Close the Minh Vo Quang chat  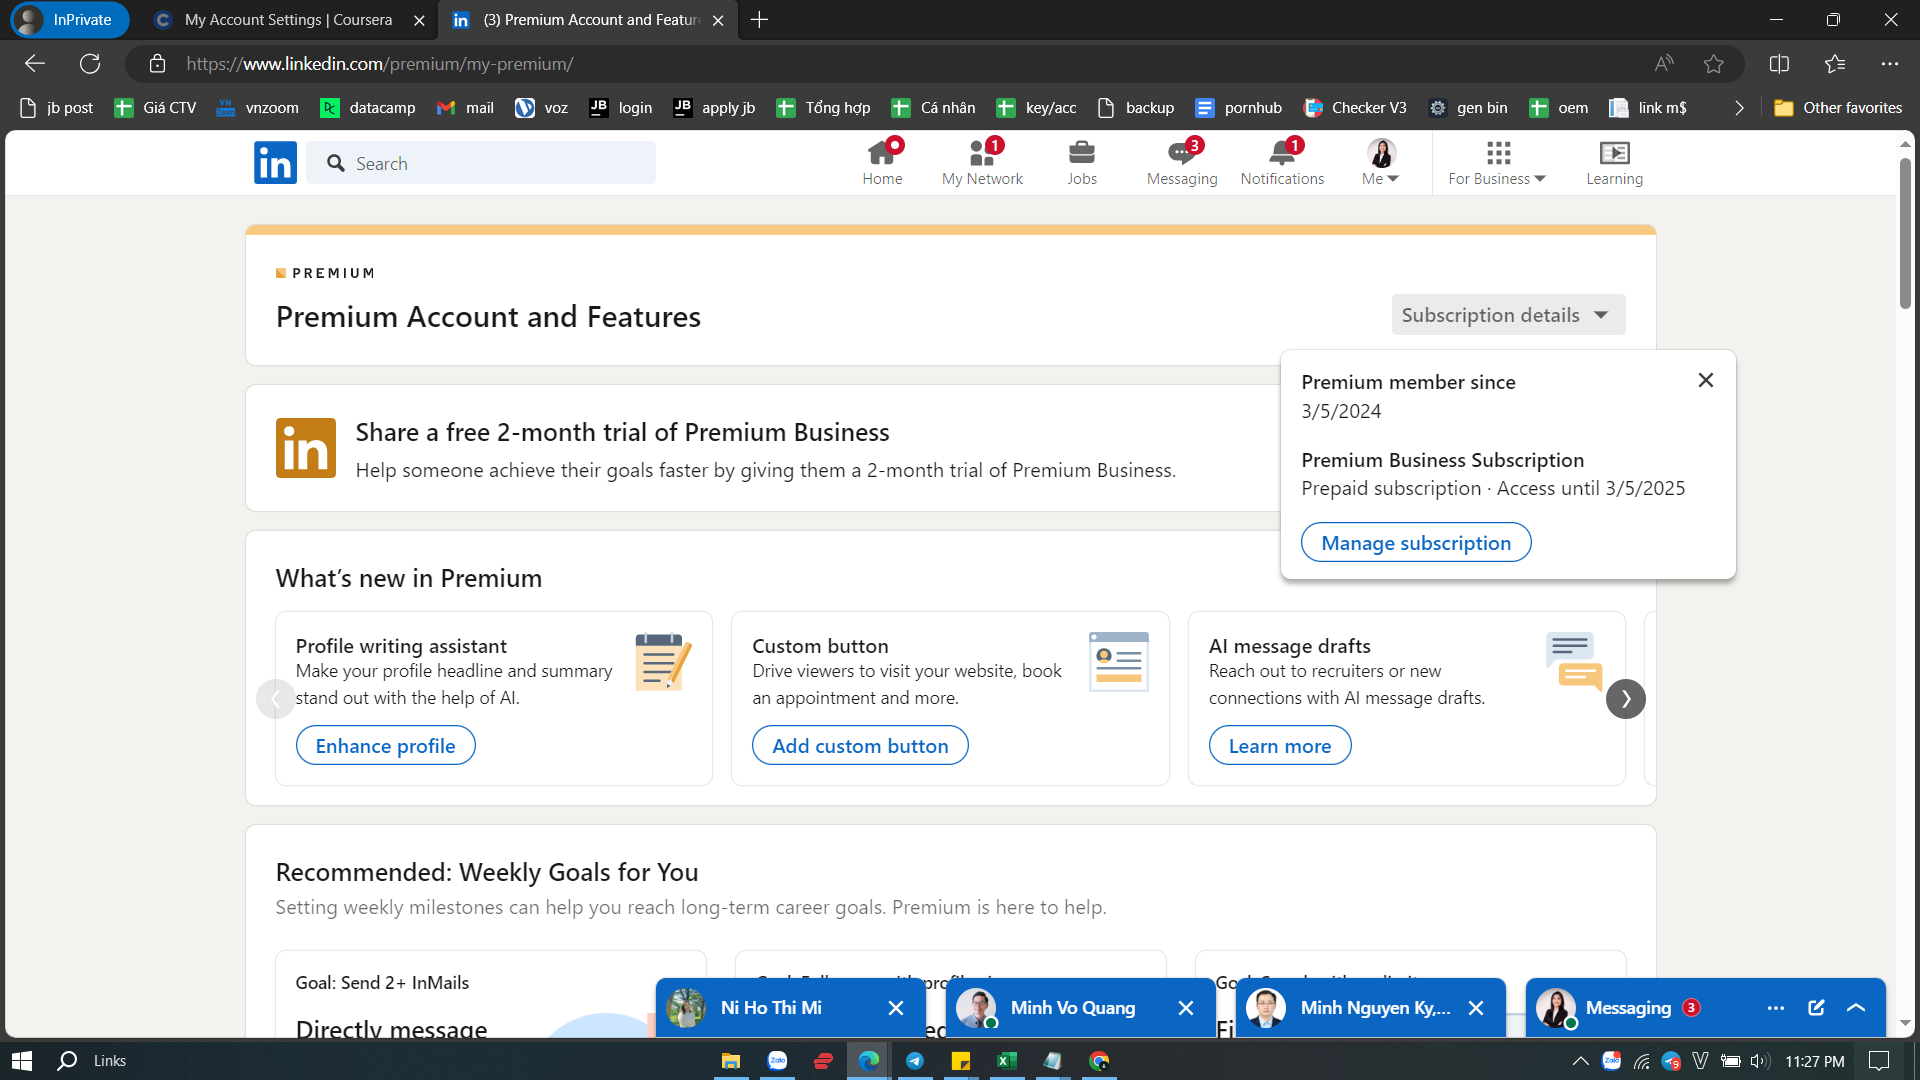[1186, 1008]
